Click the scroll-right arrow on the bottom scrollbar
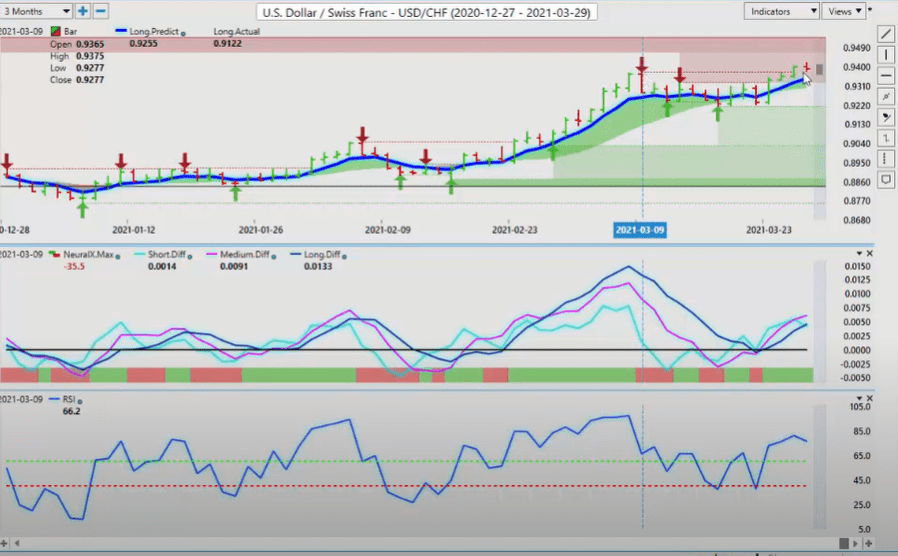The height and width of the screenshot is (556, 898). [856, 543]
